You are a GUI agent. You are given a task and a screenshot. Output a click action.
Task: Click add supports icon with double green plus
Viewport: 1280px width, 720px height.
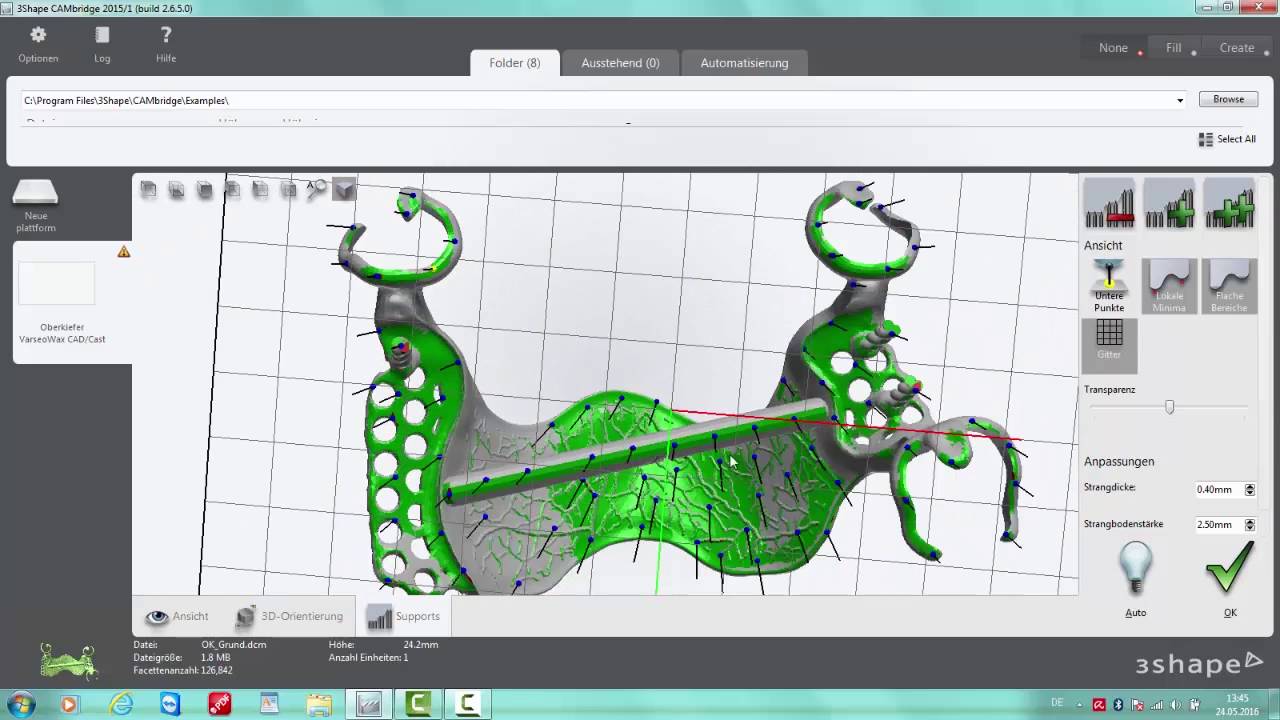click(x=1229, y=204)
